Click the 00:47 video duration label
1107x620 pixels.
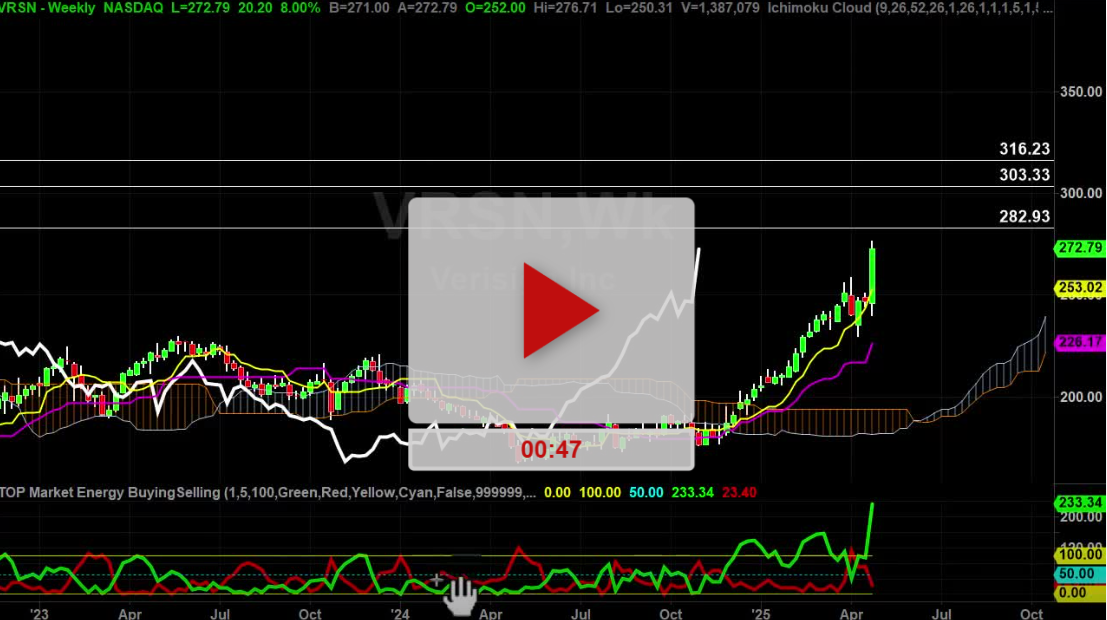coord(551,450)
